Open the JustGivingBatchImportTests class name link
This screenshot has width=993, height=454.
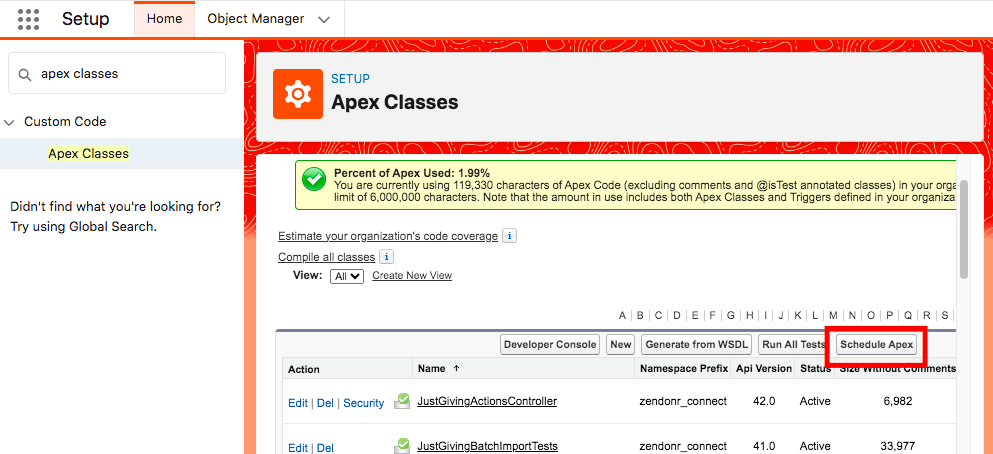tap(488, 446)
